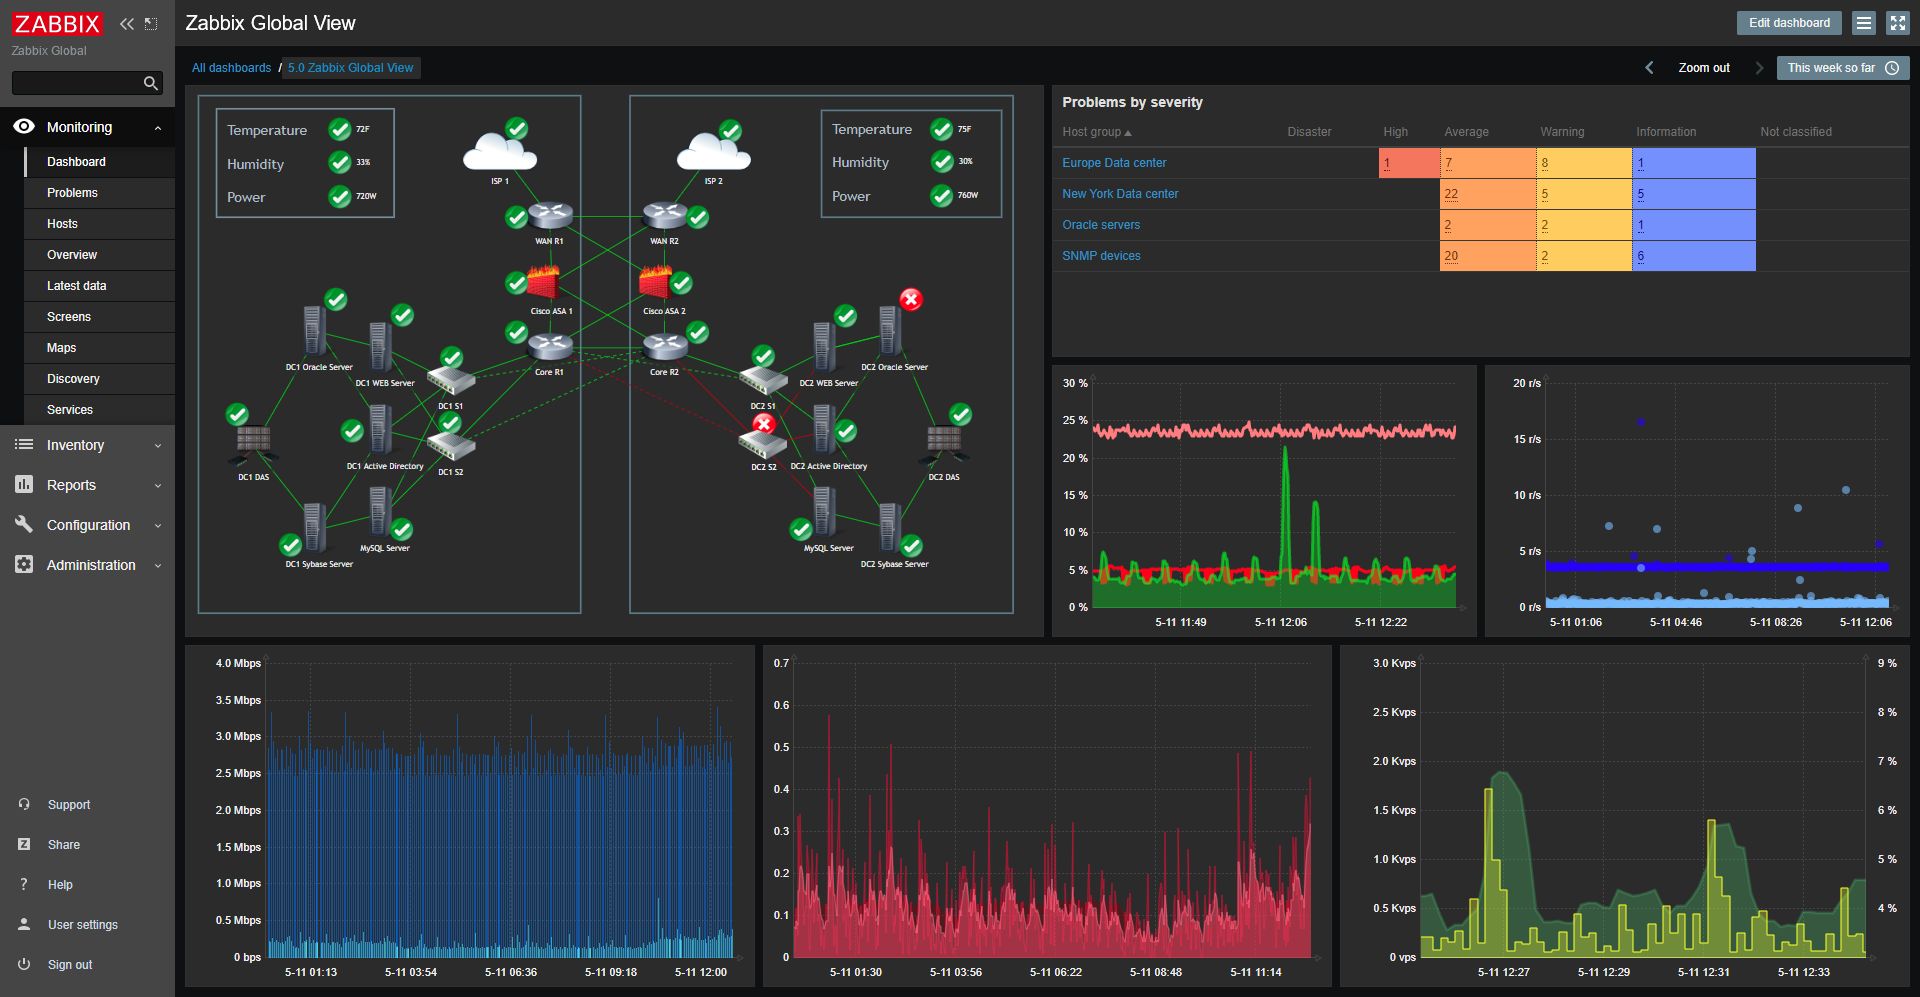This screenshot has height=997, width=1920.
Task: Expand the Inventory section
Action: tap(157, 445)
